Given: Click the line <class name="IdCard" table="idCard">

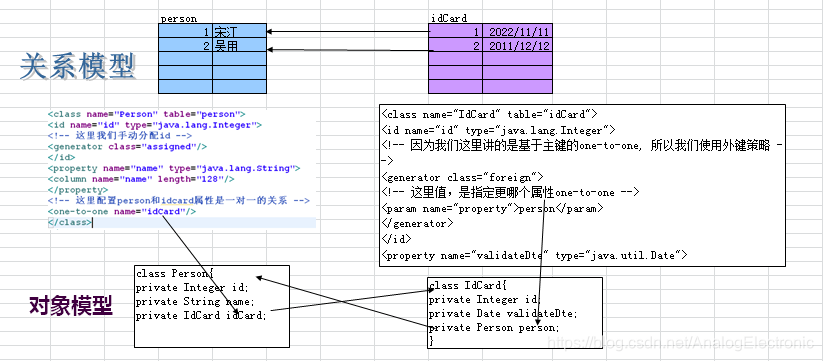Looking at the screenshot, I should pyautogui.click(x=489, y=114).
